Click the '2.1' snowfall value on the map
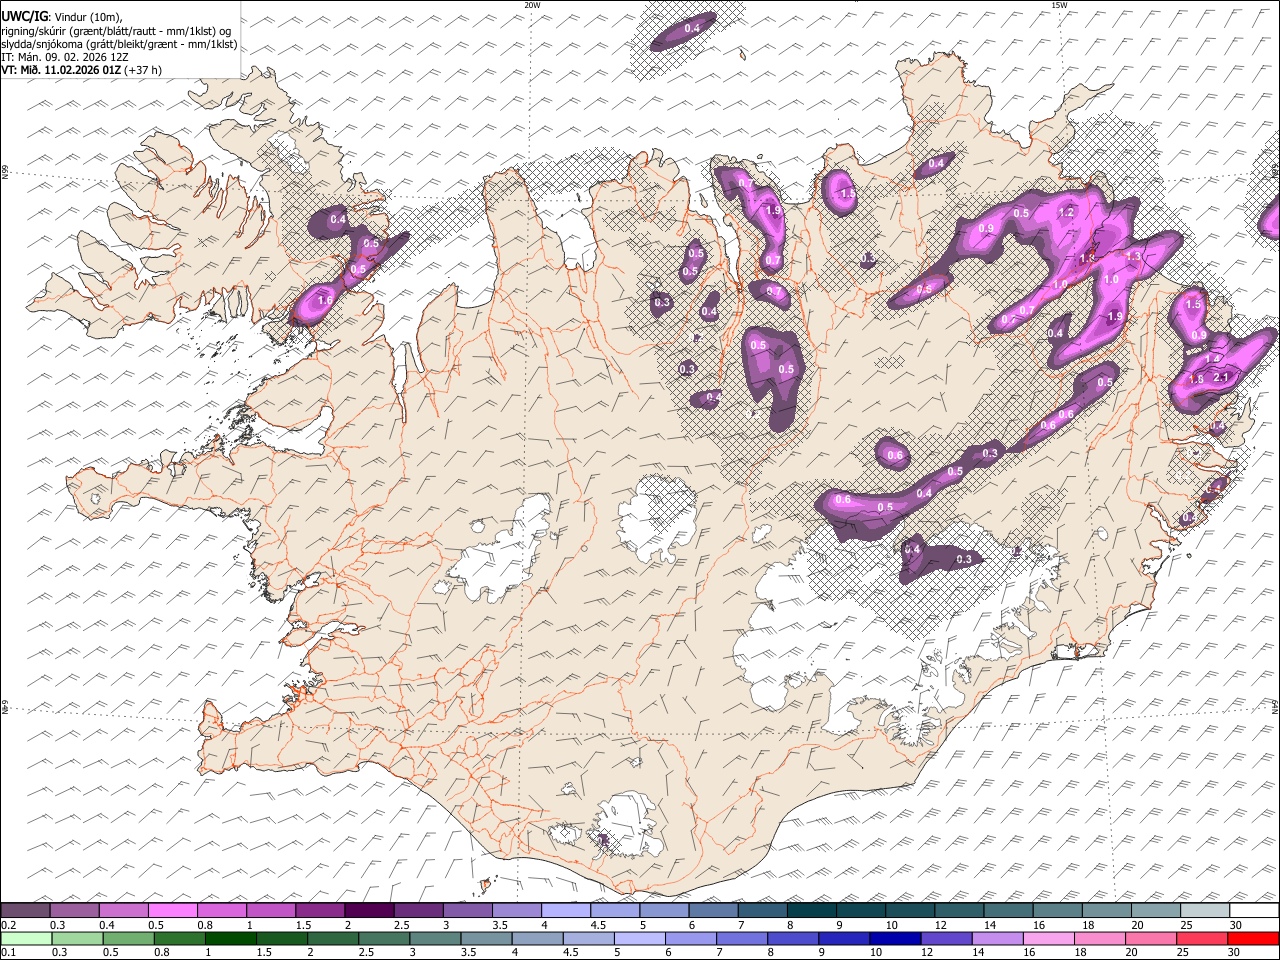 1220,378
